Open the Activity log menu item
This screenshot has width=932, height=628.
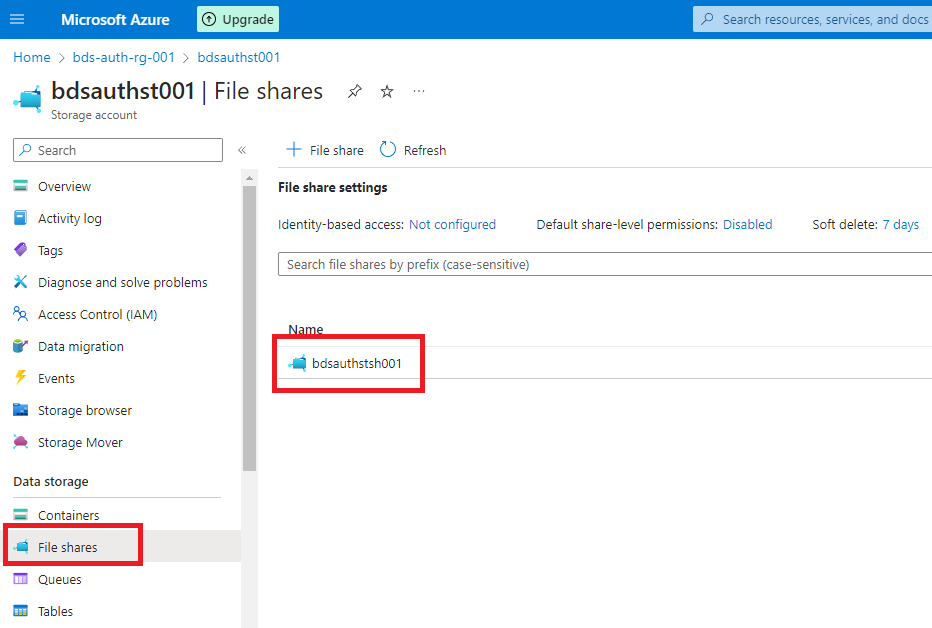pyautogui.click(x=70, y=219)
